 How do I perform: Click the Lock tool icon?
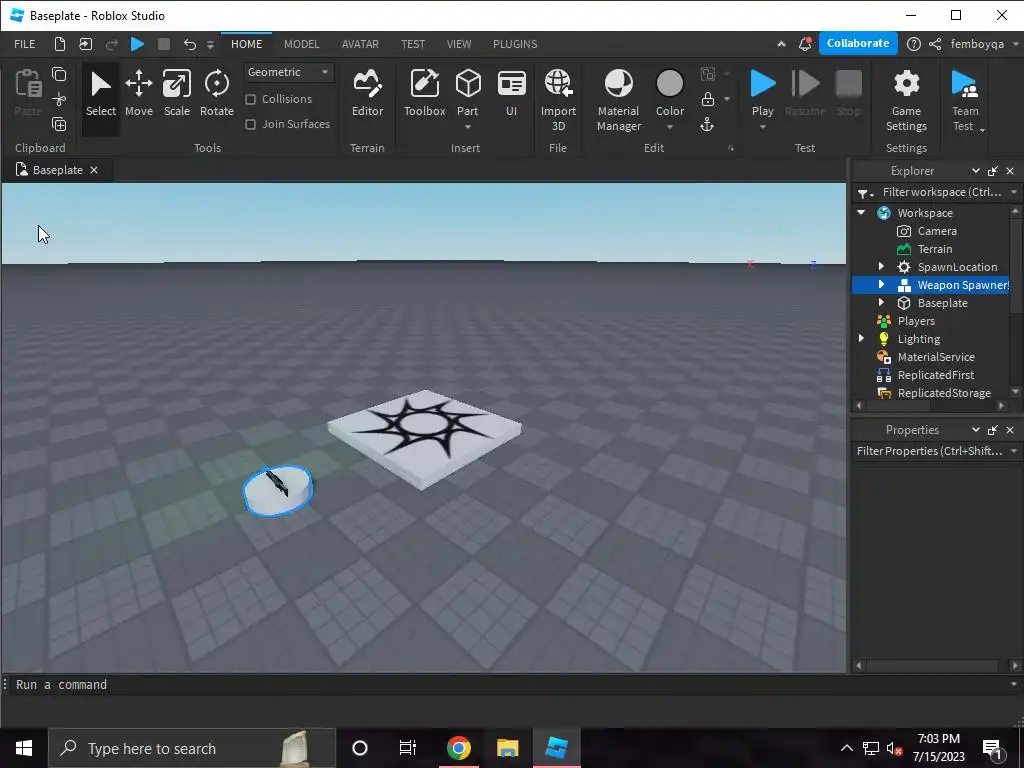point(708,99)
